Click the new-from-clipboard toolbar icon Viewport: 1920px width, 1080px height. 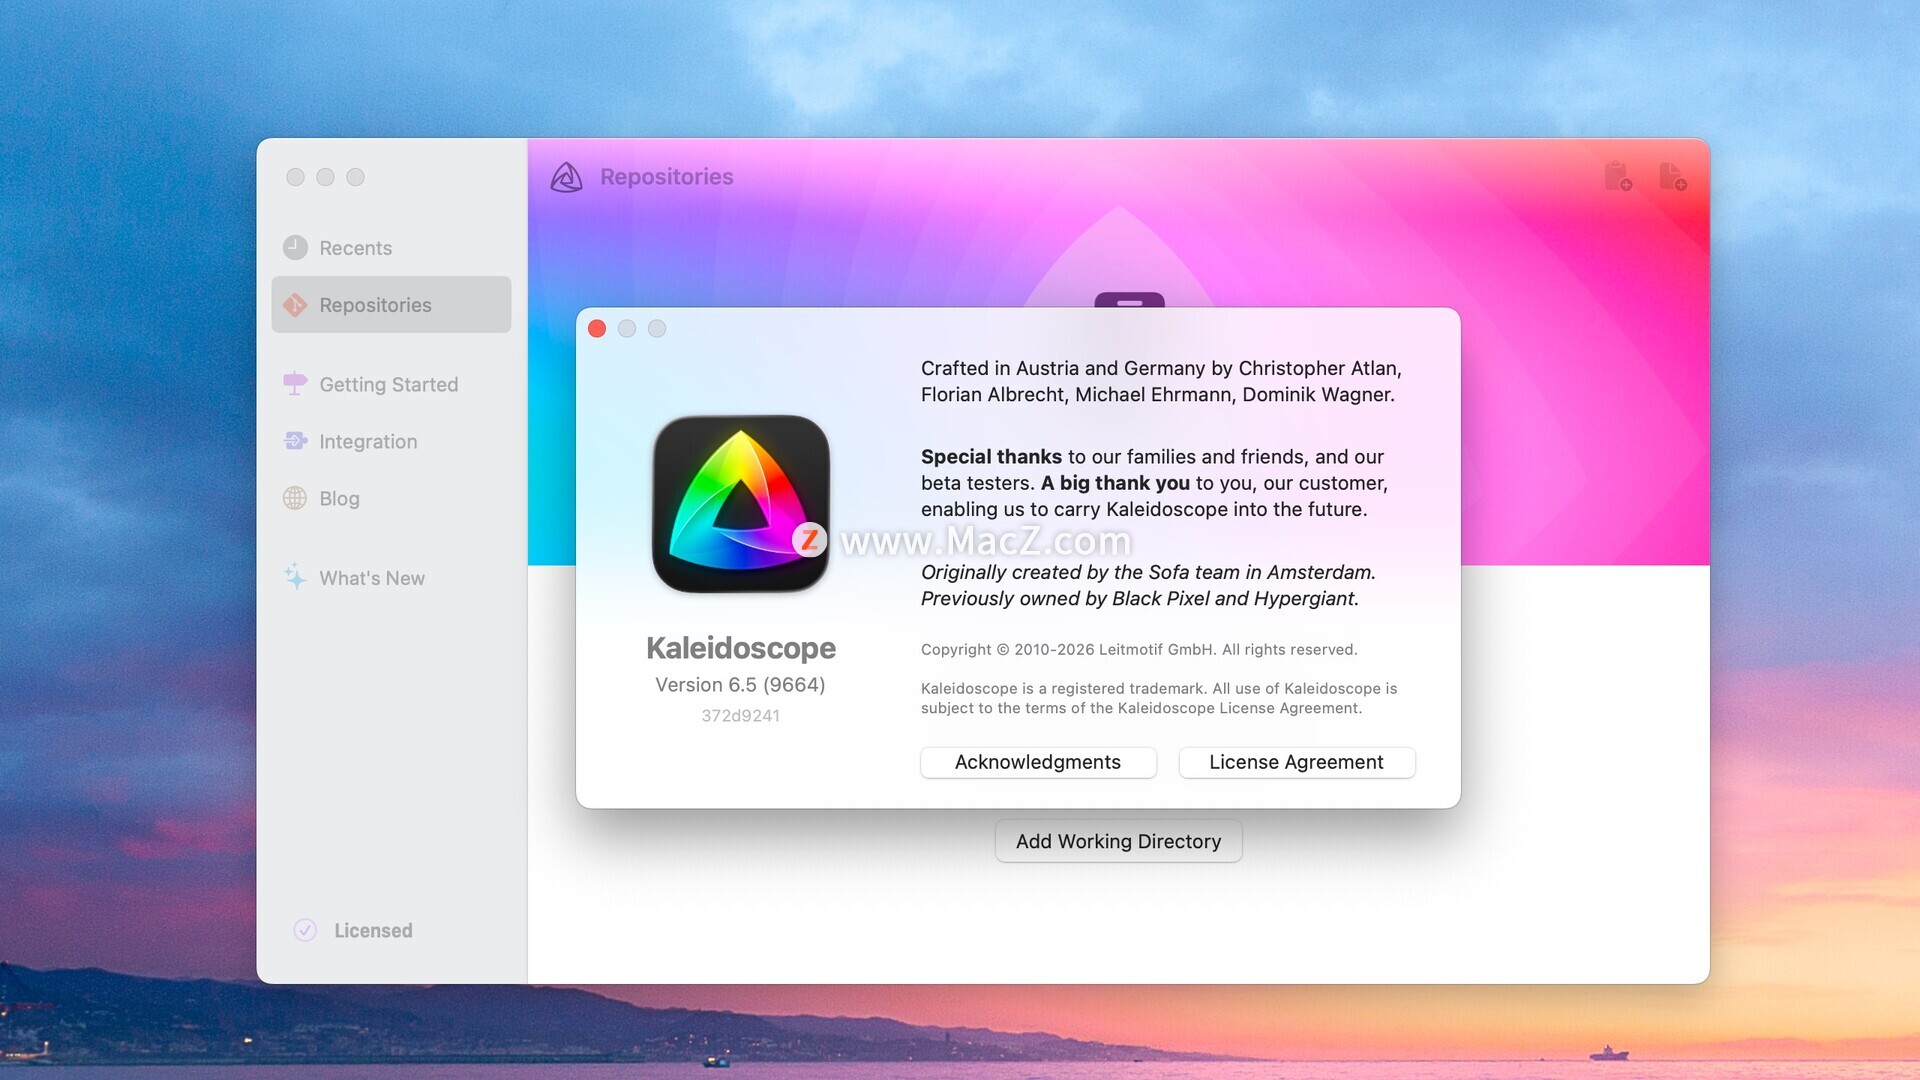[1617, 177]
